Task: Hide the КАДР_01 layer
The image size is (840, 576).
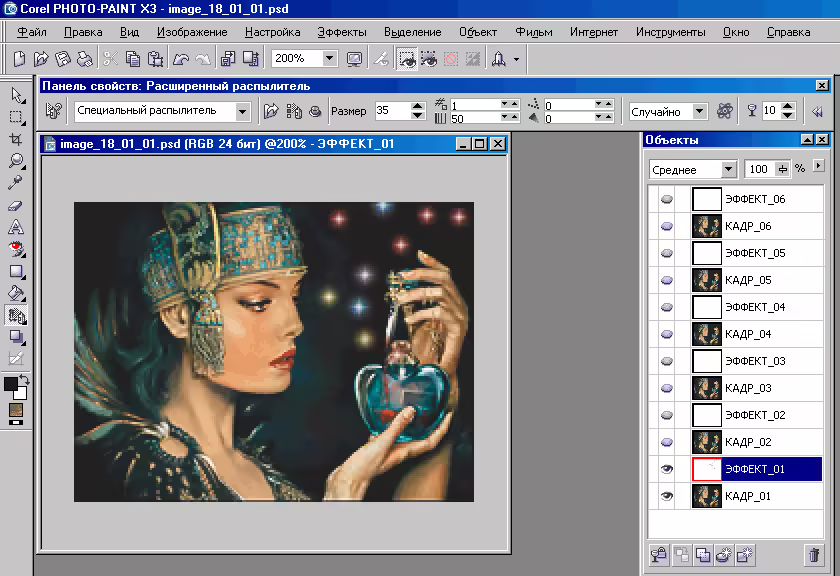Action: tap(666, 496)
